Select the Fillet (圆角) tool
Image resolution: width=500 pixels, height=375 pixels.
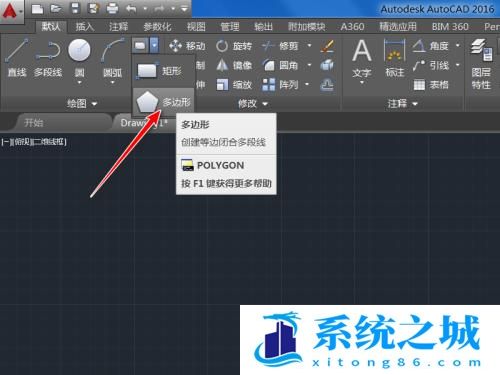280,65
